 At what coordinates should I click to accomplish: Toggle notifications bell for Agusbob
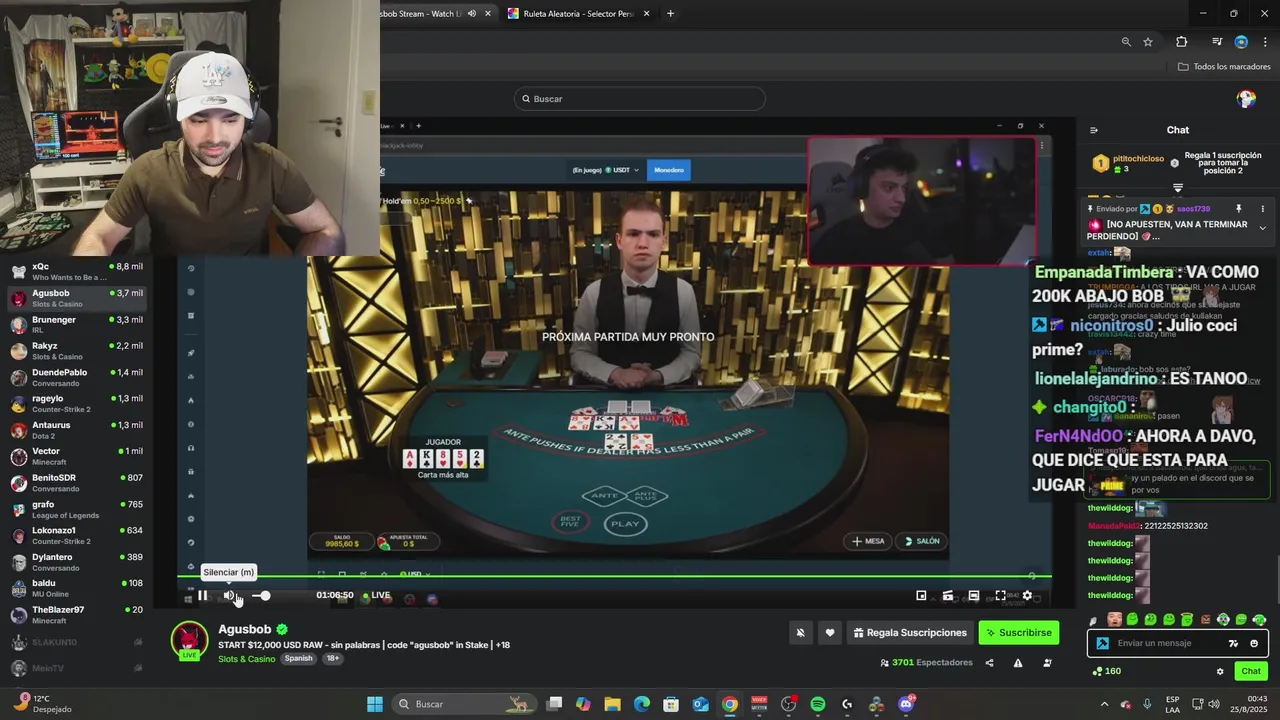[800, 632]
